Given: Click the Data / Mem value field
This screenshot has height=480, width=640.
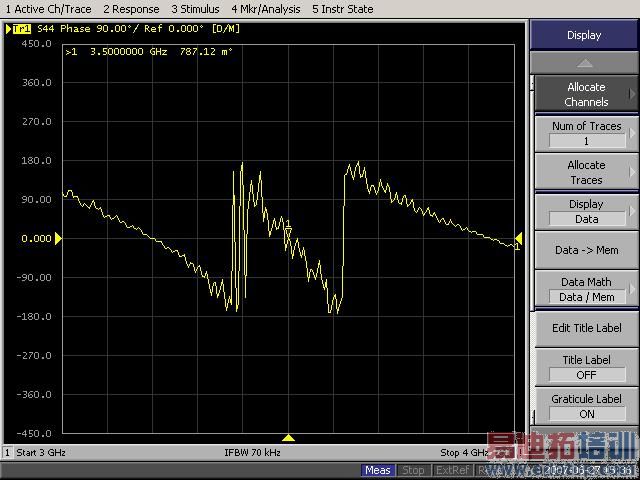Looking at the screenshot, I should point(587,297).
